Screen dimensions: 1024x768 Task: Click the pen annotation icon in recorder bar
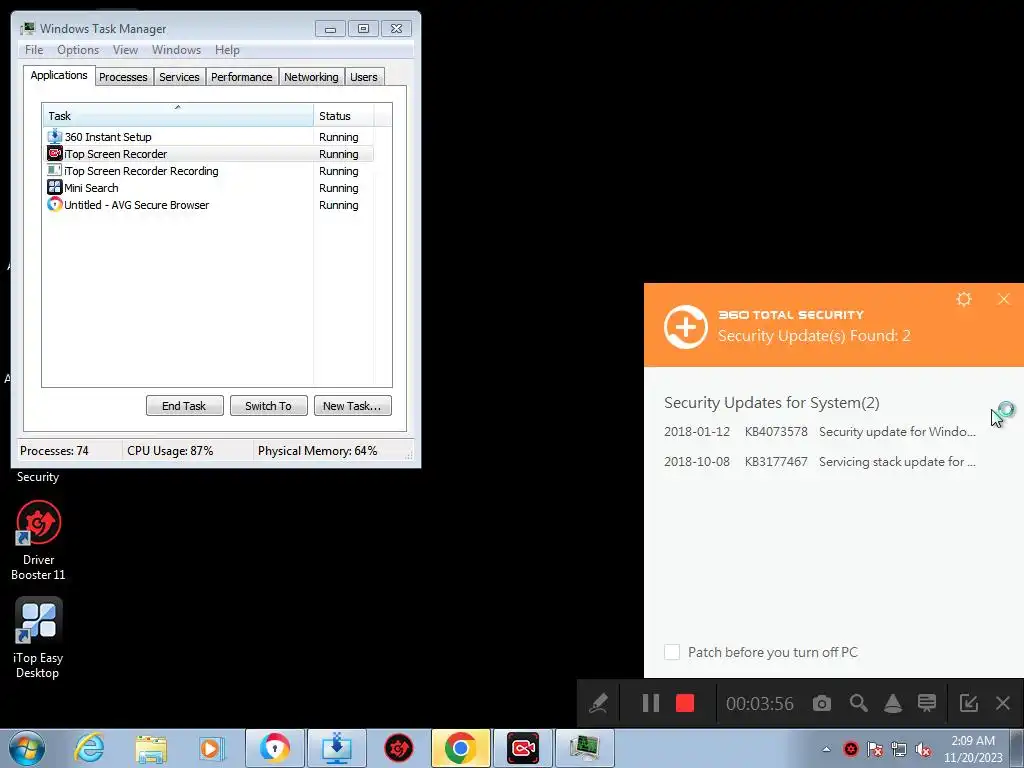[598, 703]
